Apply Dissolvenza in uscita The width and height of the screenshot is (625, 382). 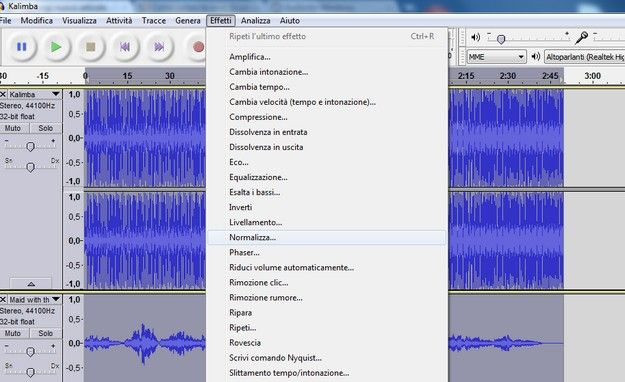(327, 147)
